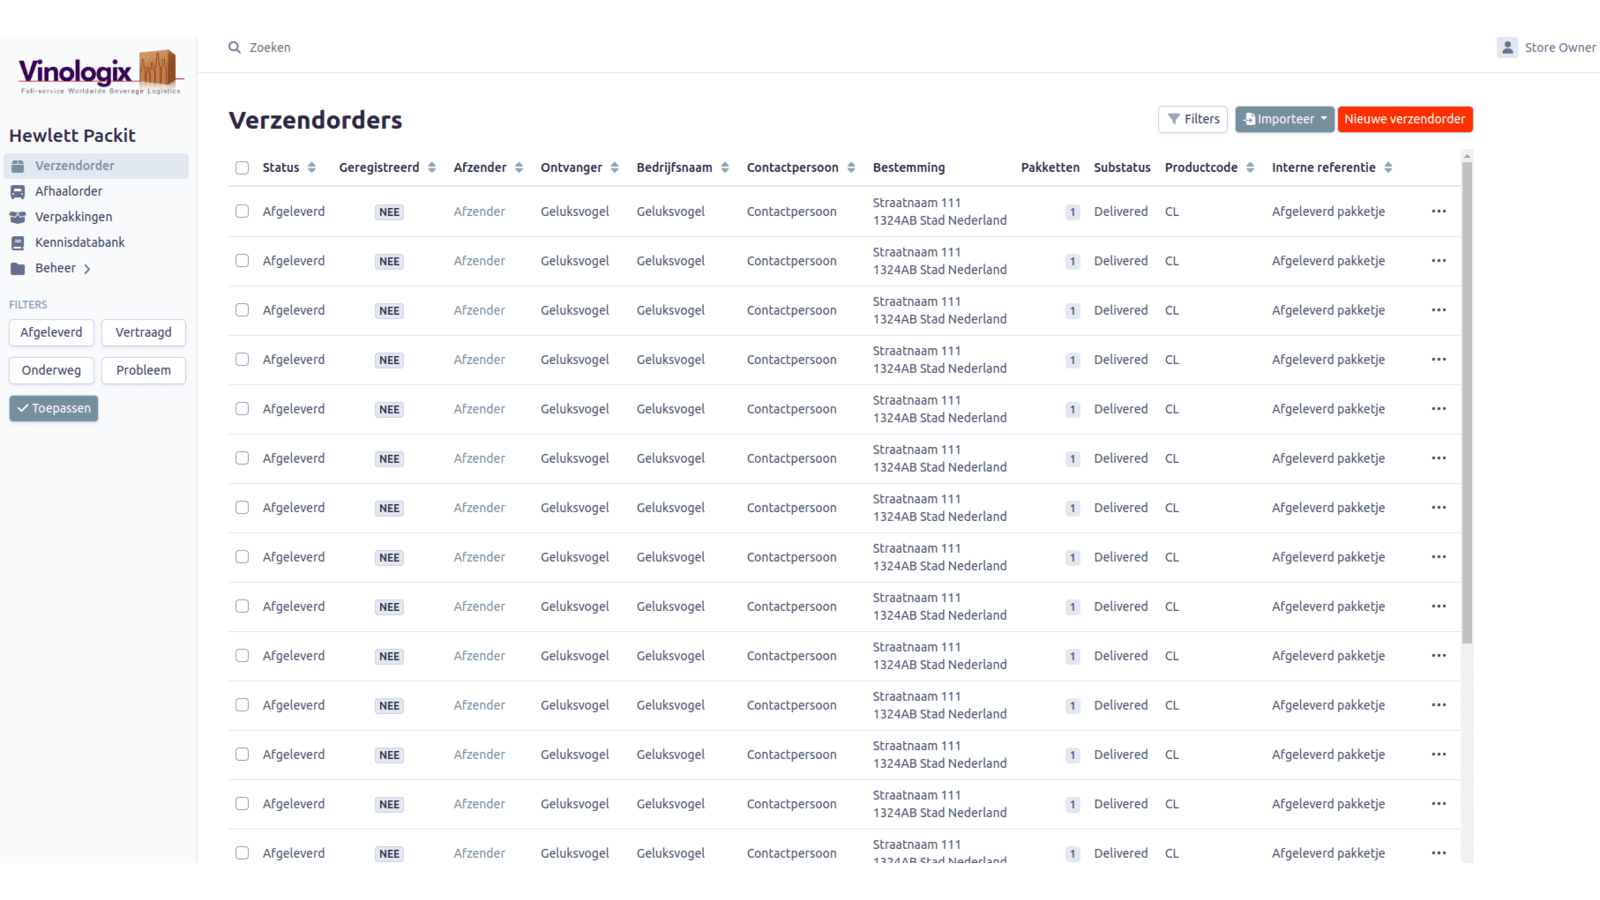The image size is (1600, 900).
Task: Open the Afzender link in first row
Action: [479, 212]
